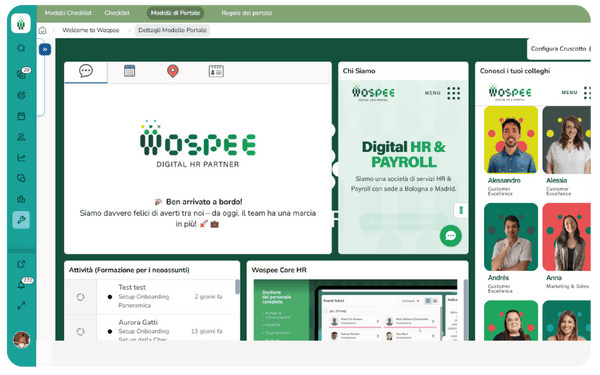Open Andrés's colleague photo card

pos(511,237)
